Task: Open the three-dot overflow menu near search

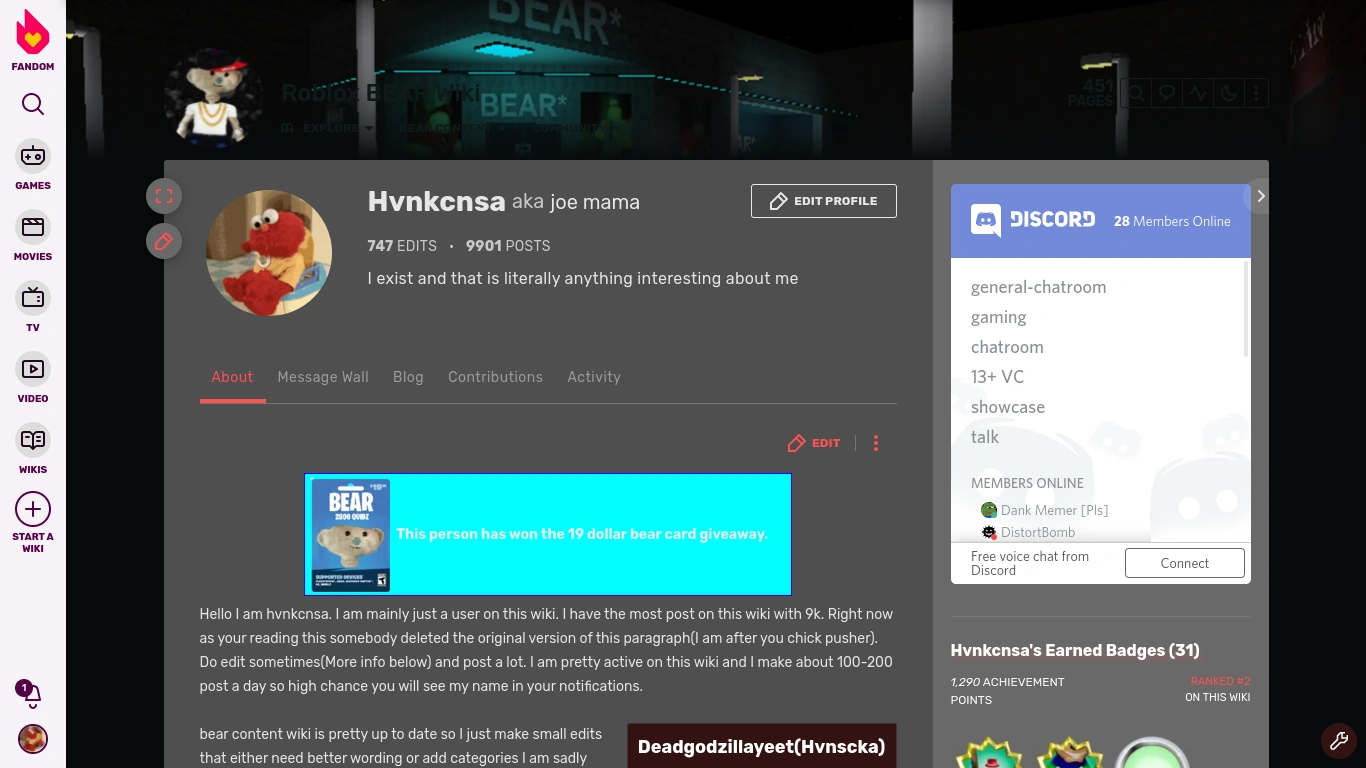Action: pos(1256,92)
